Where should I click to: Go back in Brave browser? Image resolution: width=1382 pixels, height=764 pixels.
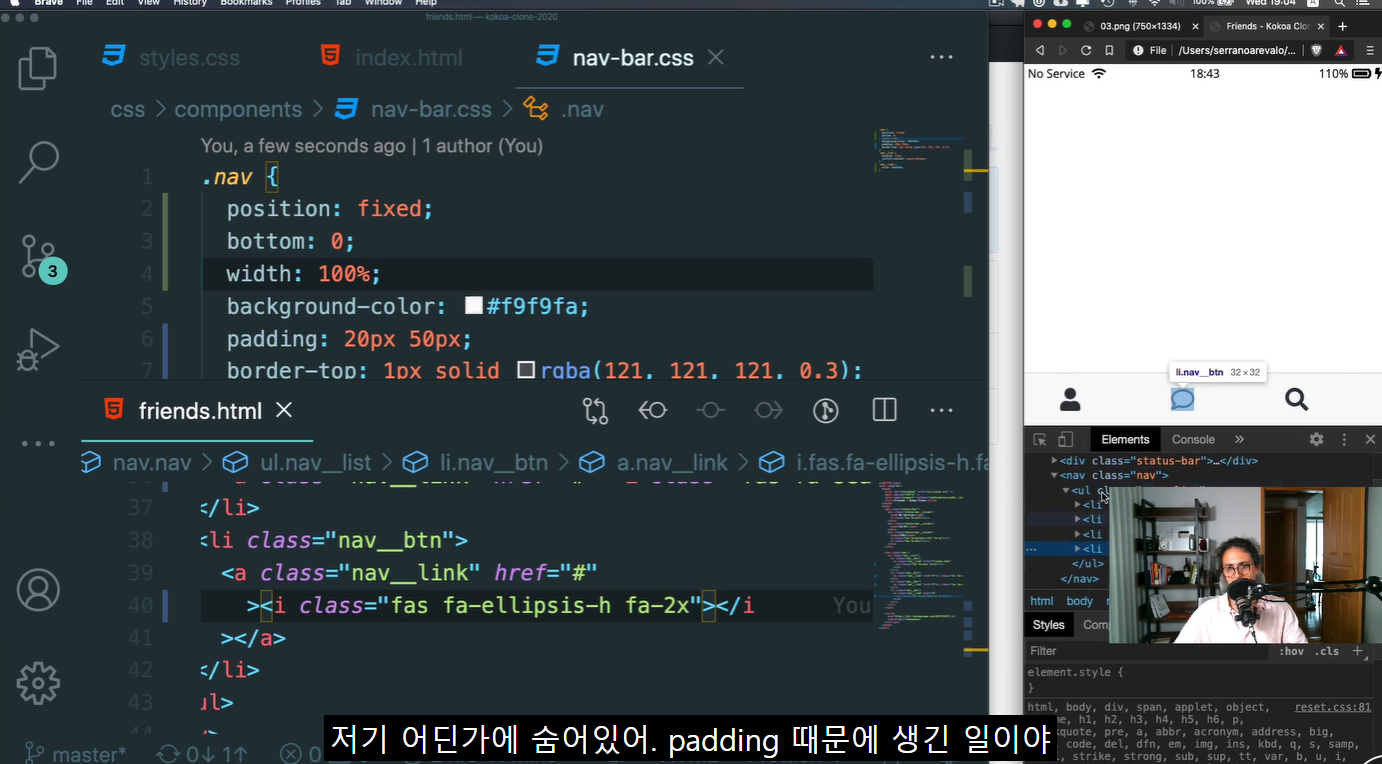1040,50
